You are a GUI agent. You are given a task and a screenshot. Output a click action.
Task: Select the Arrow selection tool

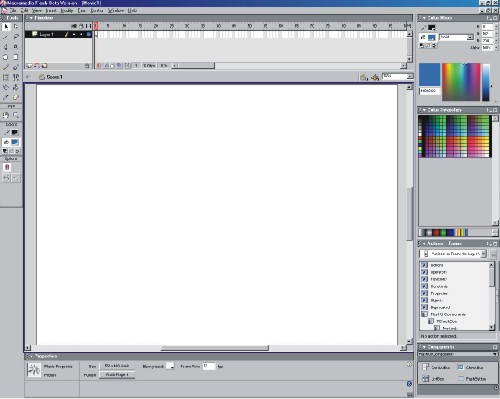point(6,27)
